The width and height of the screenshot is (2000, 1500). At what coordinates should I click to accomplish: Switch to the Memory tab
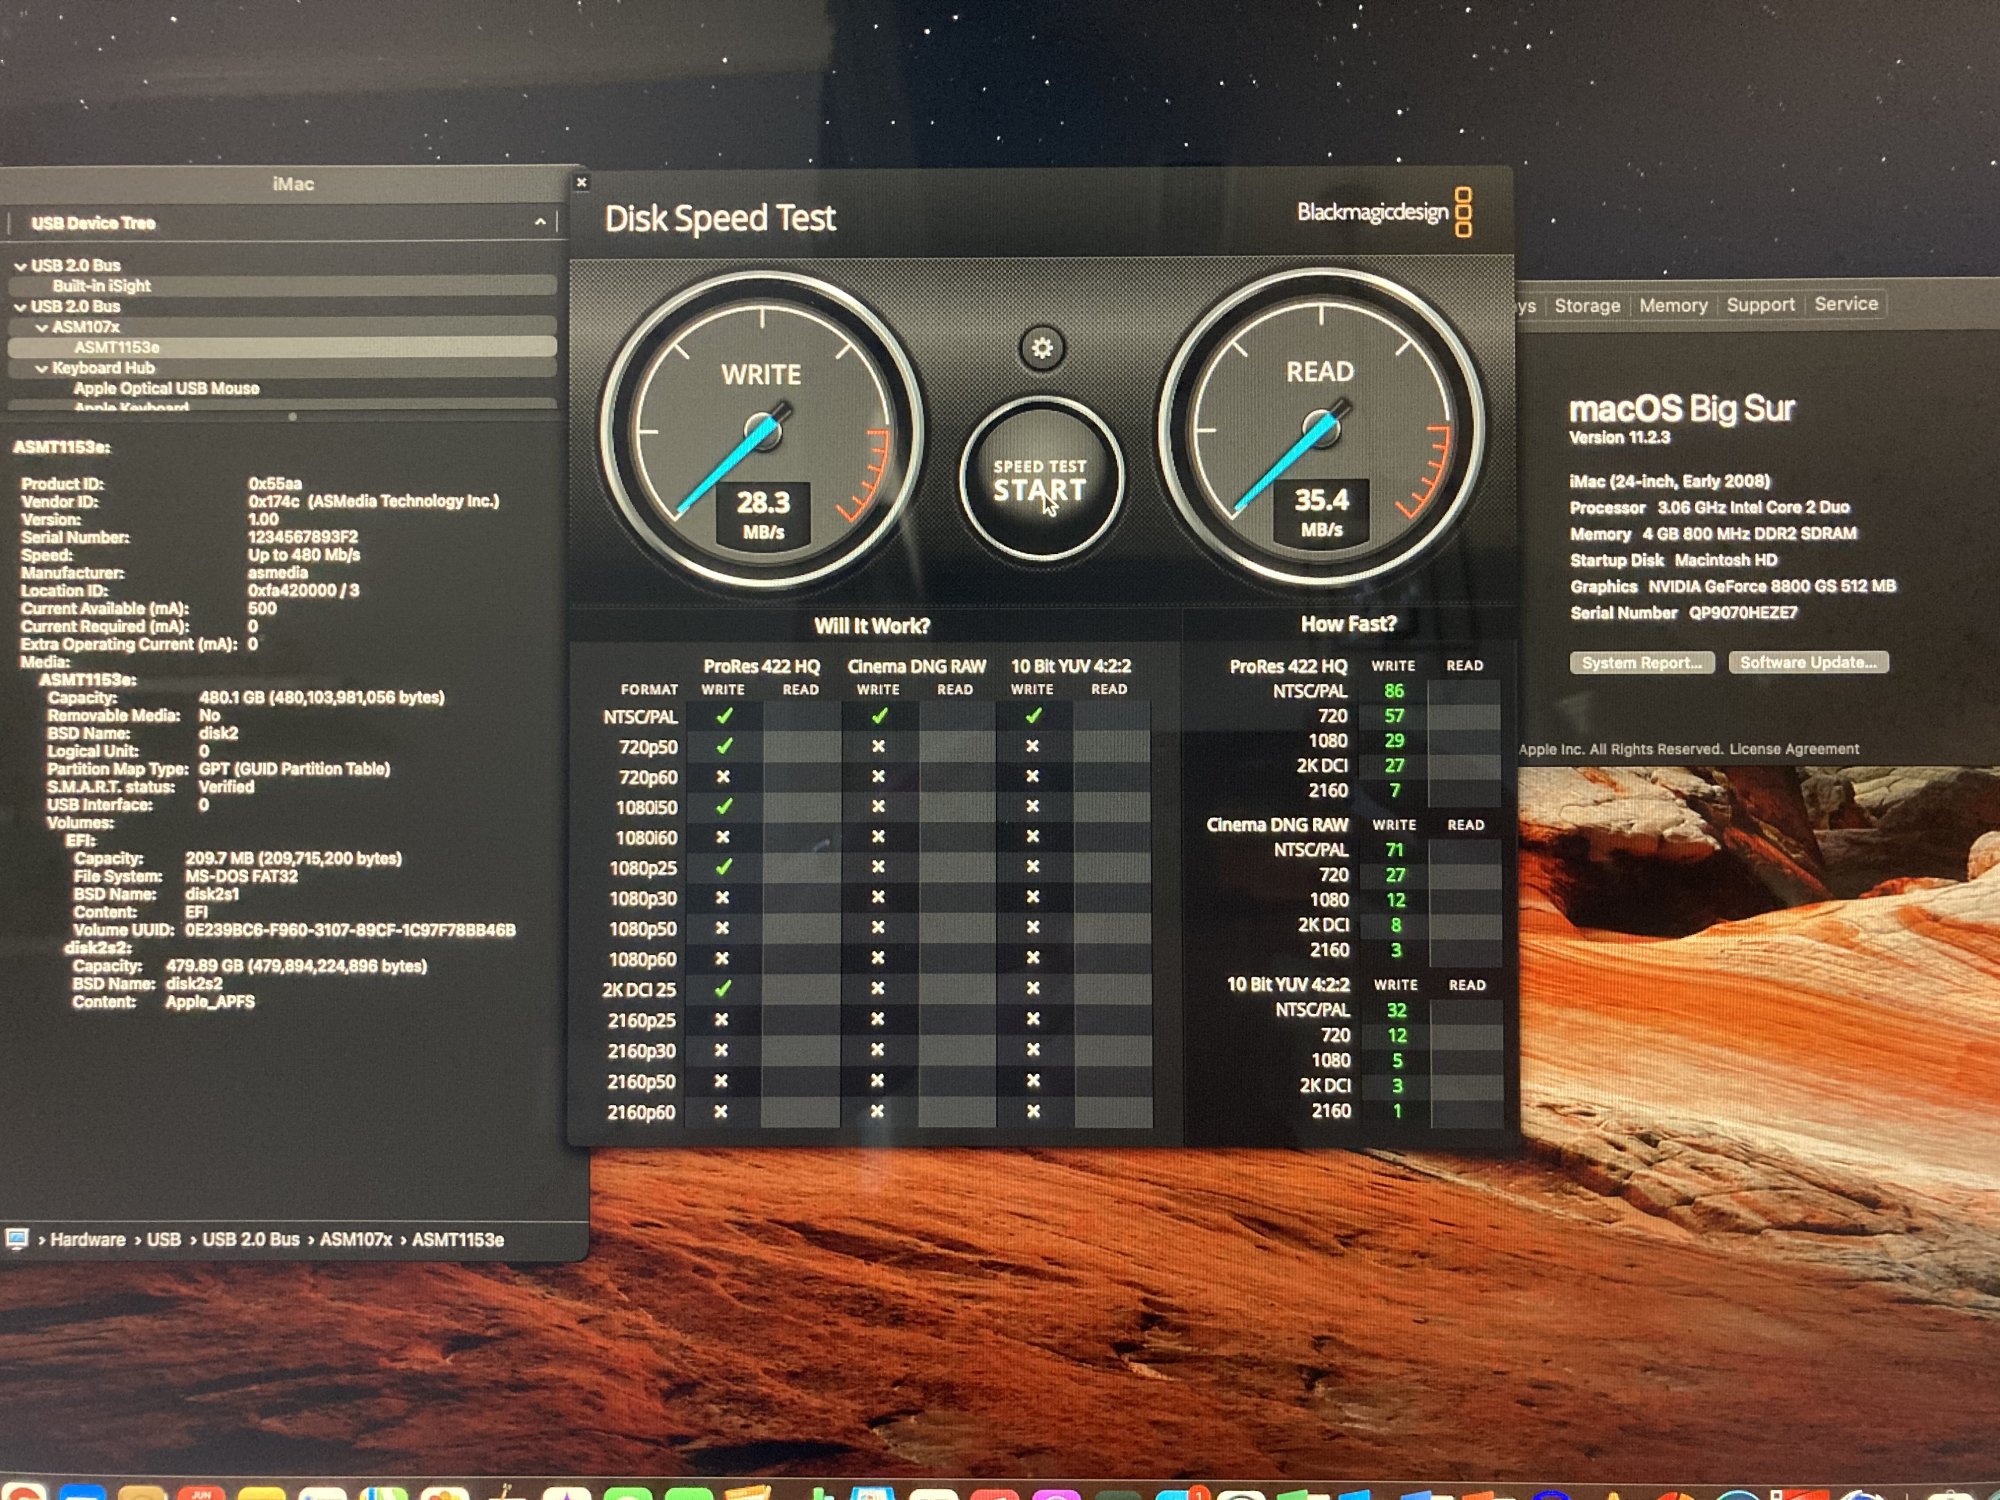[x=1673, y=306]
